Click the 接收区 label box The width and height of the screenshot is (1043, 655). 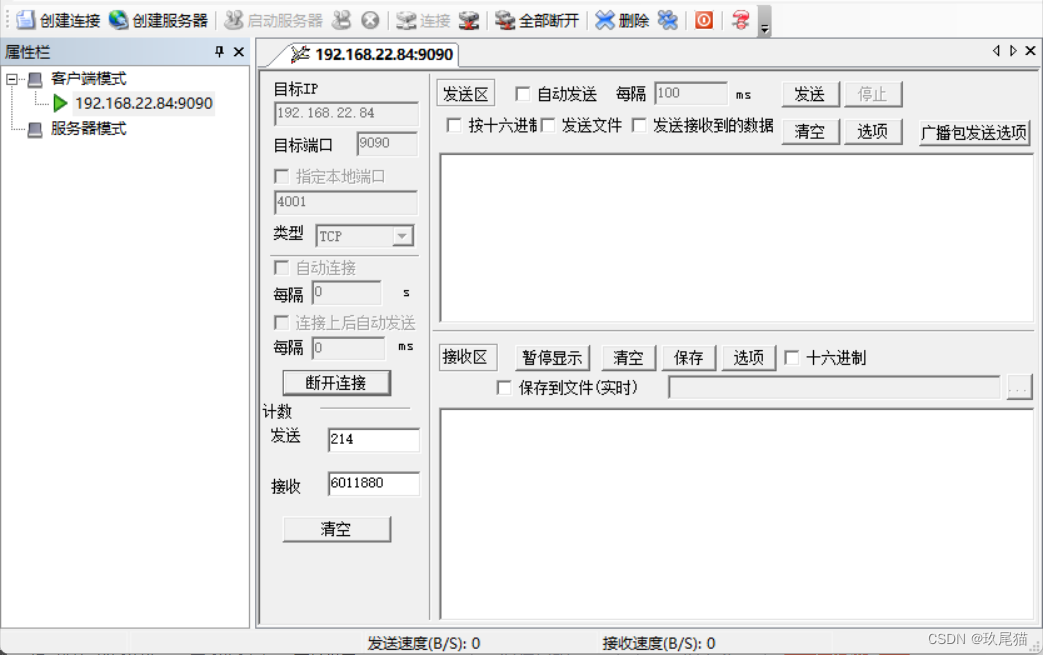click(466, 358)
